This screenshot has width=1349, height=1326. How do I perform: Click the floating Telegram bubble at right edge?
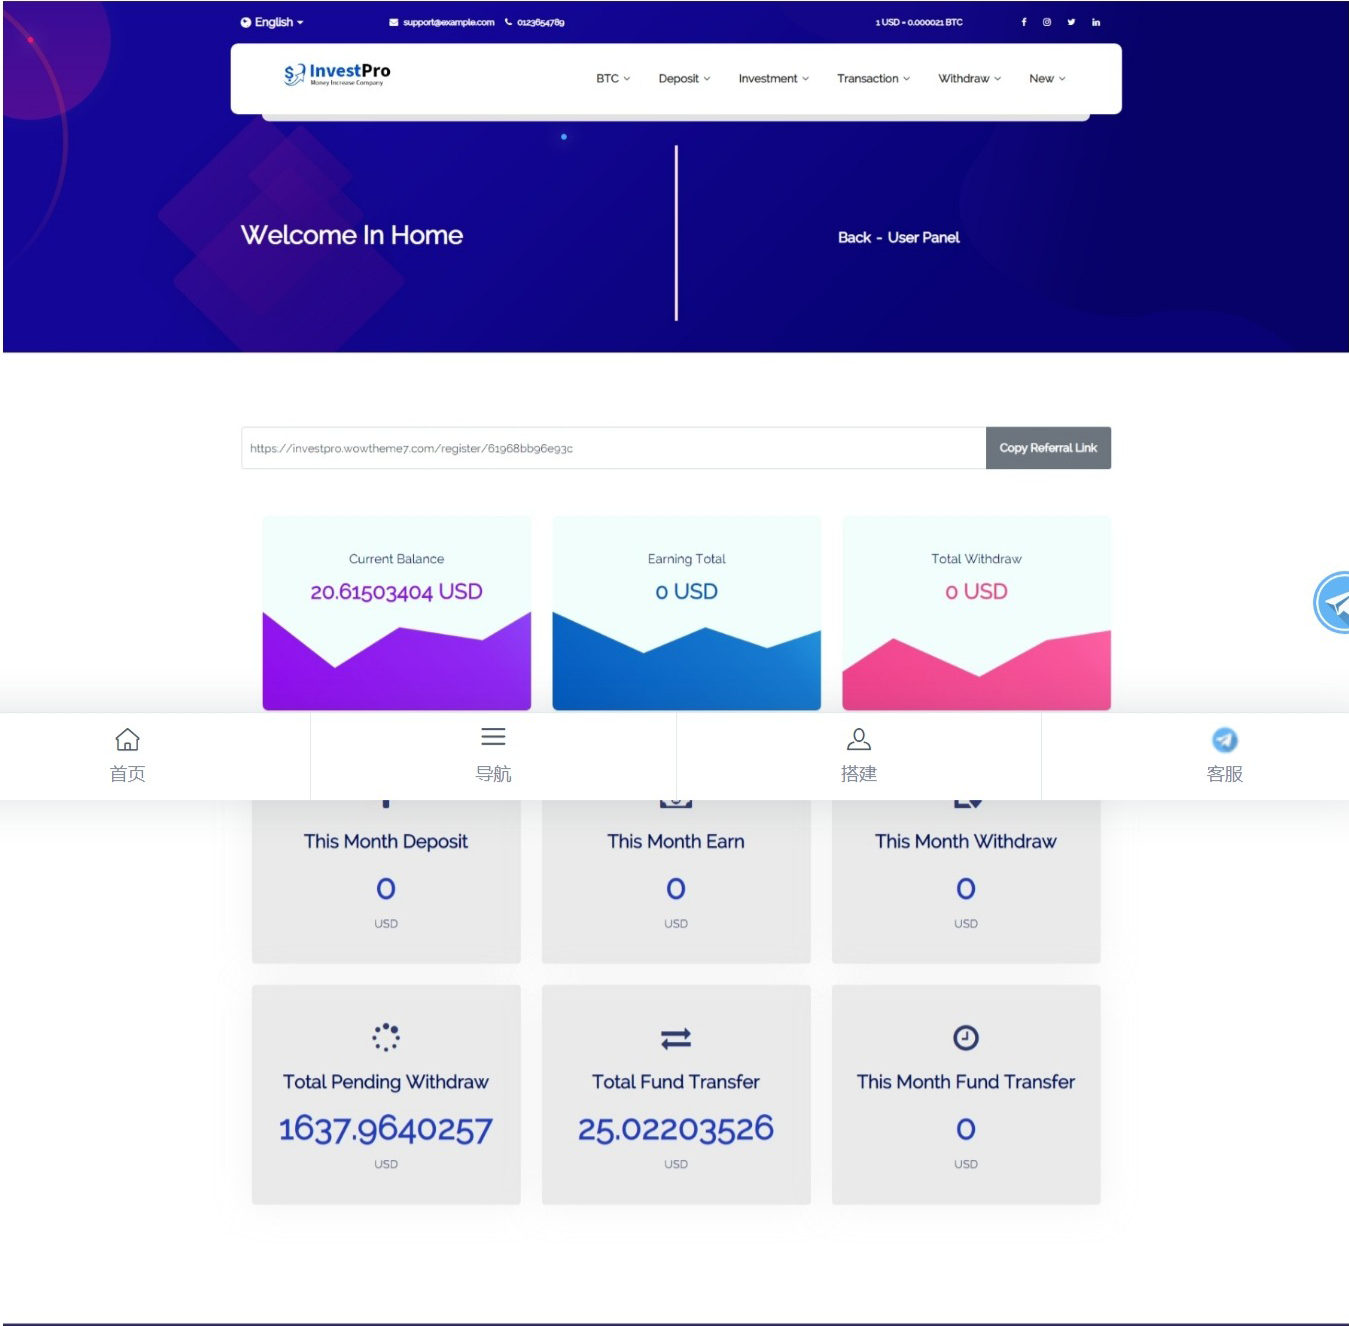coord(1334,603)
